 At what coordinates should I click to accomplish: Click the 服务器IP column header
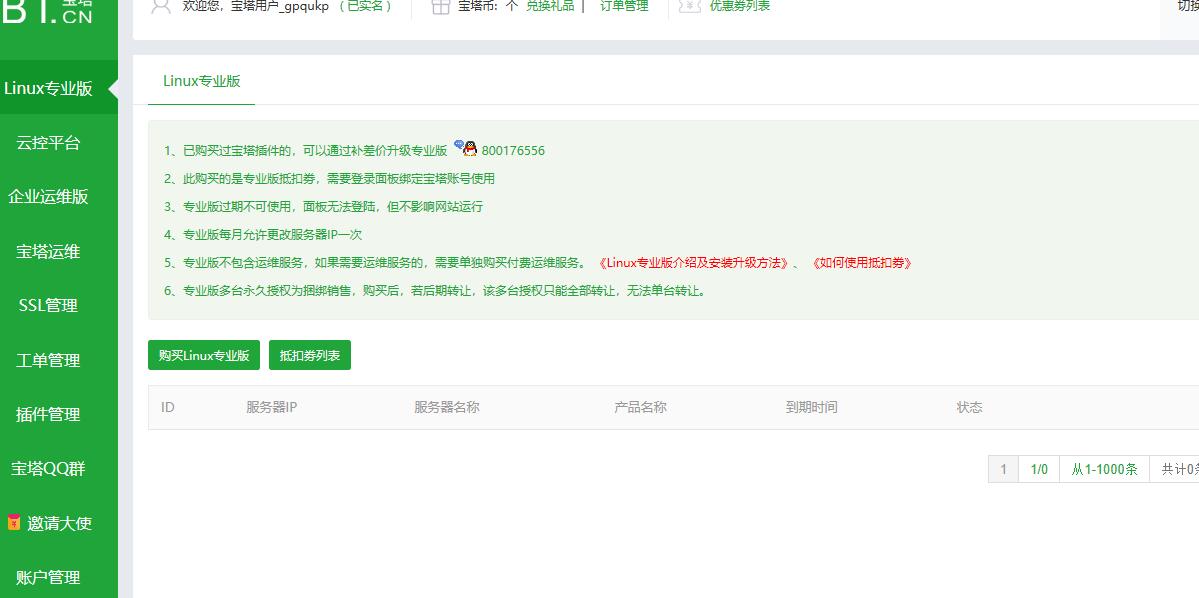click(x=271, y=407)
